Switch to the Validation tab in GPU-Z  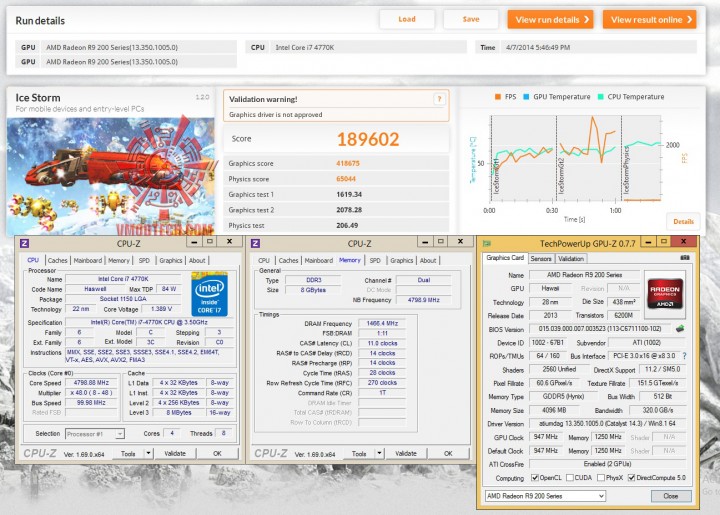click(571, 258)
